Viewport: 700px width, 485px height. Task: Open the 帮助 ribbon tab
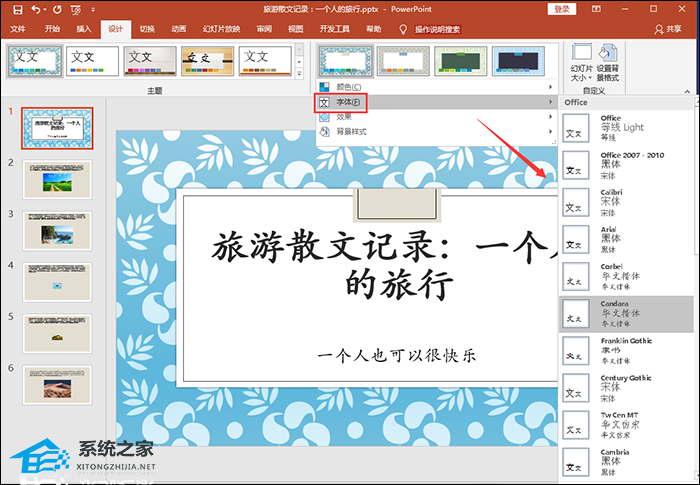click(374, 29)
